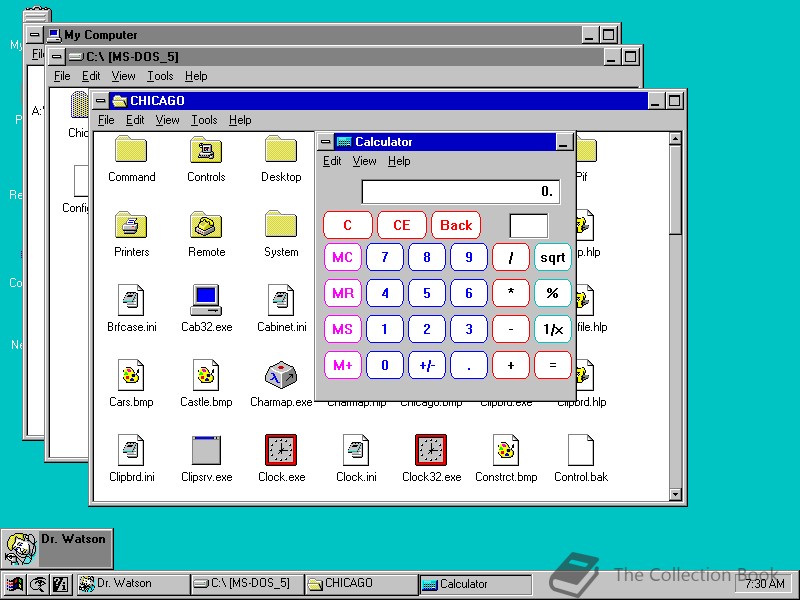Viewport: 800px width, 600px height.
Task: Click the number 5 calculator key
Action: tap(427, 293)
